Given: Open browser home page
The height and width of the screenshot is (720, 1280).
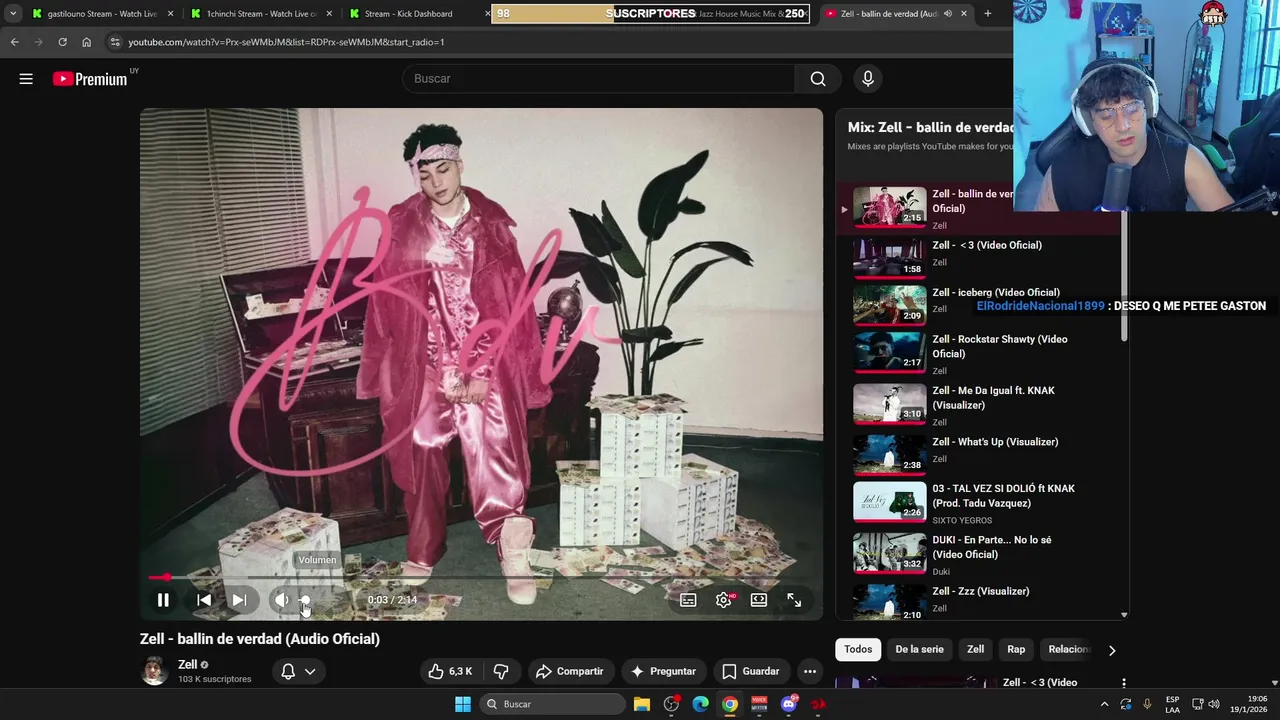Looking at the screenshot, I should point(86,42).
